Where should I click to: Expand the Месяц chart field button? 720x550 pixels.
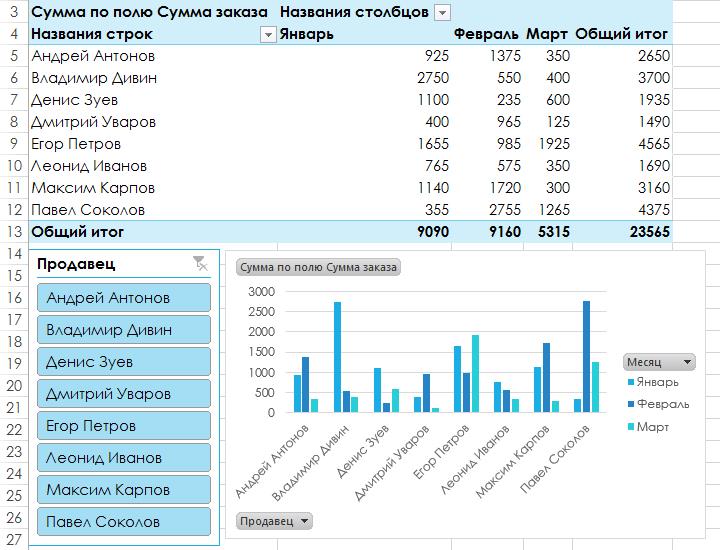pos(659,362)
